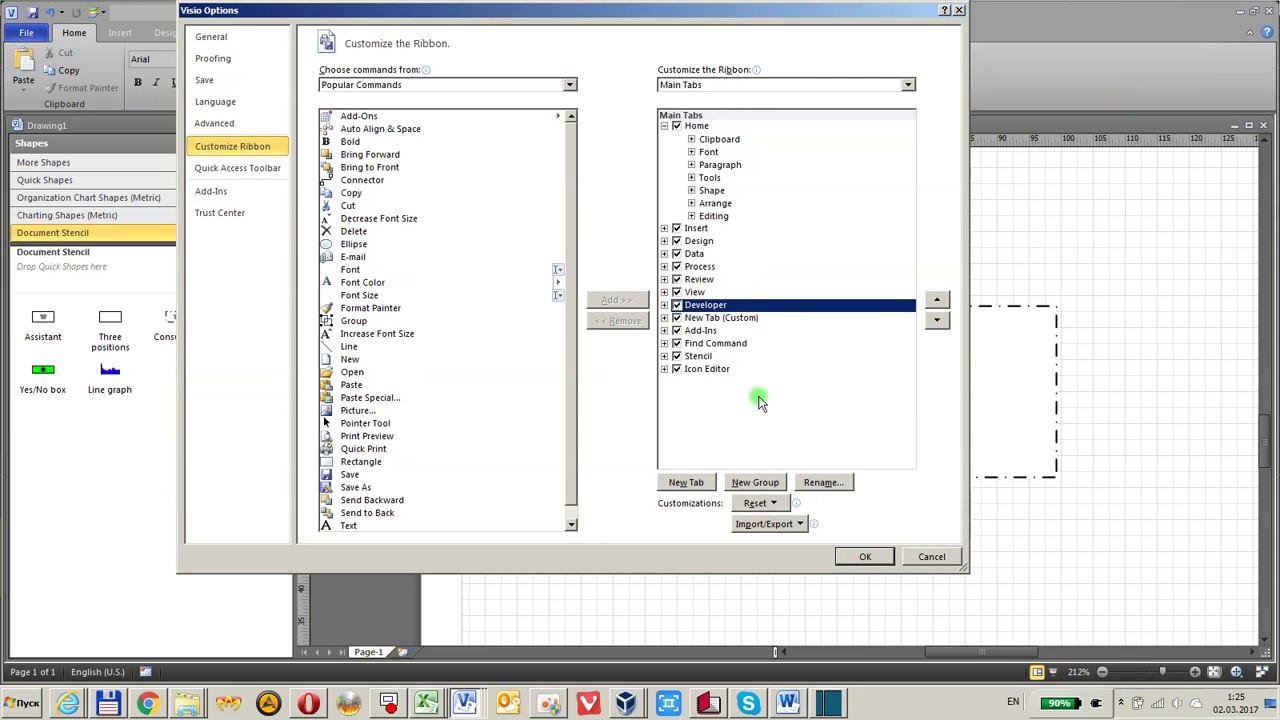Screen dimensions: 1280x720
Task: Open Excel from the taskbar
Action: pos(428,704)
